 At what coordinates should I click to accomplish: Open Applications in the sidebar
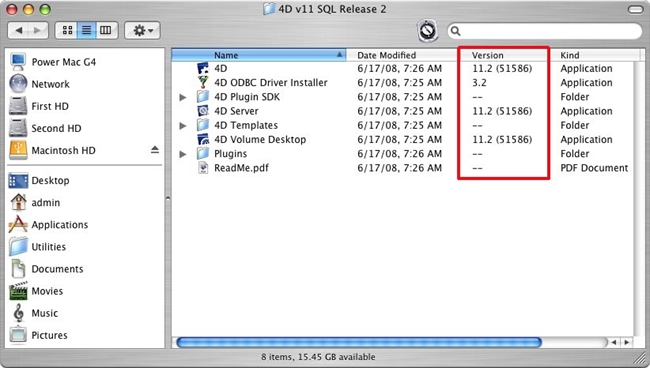60,225
